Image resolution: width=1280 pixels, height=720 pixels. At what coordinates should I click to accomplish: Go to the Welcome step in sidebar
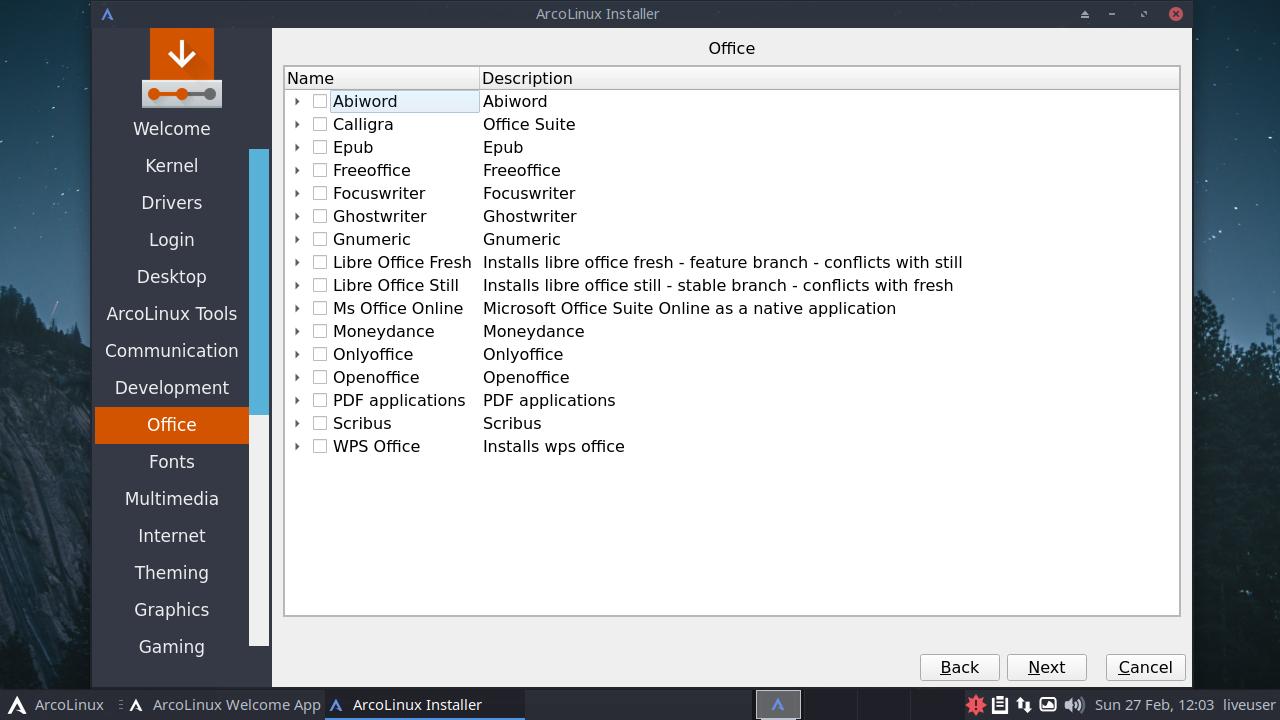[172, 129]
